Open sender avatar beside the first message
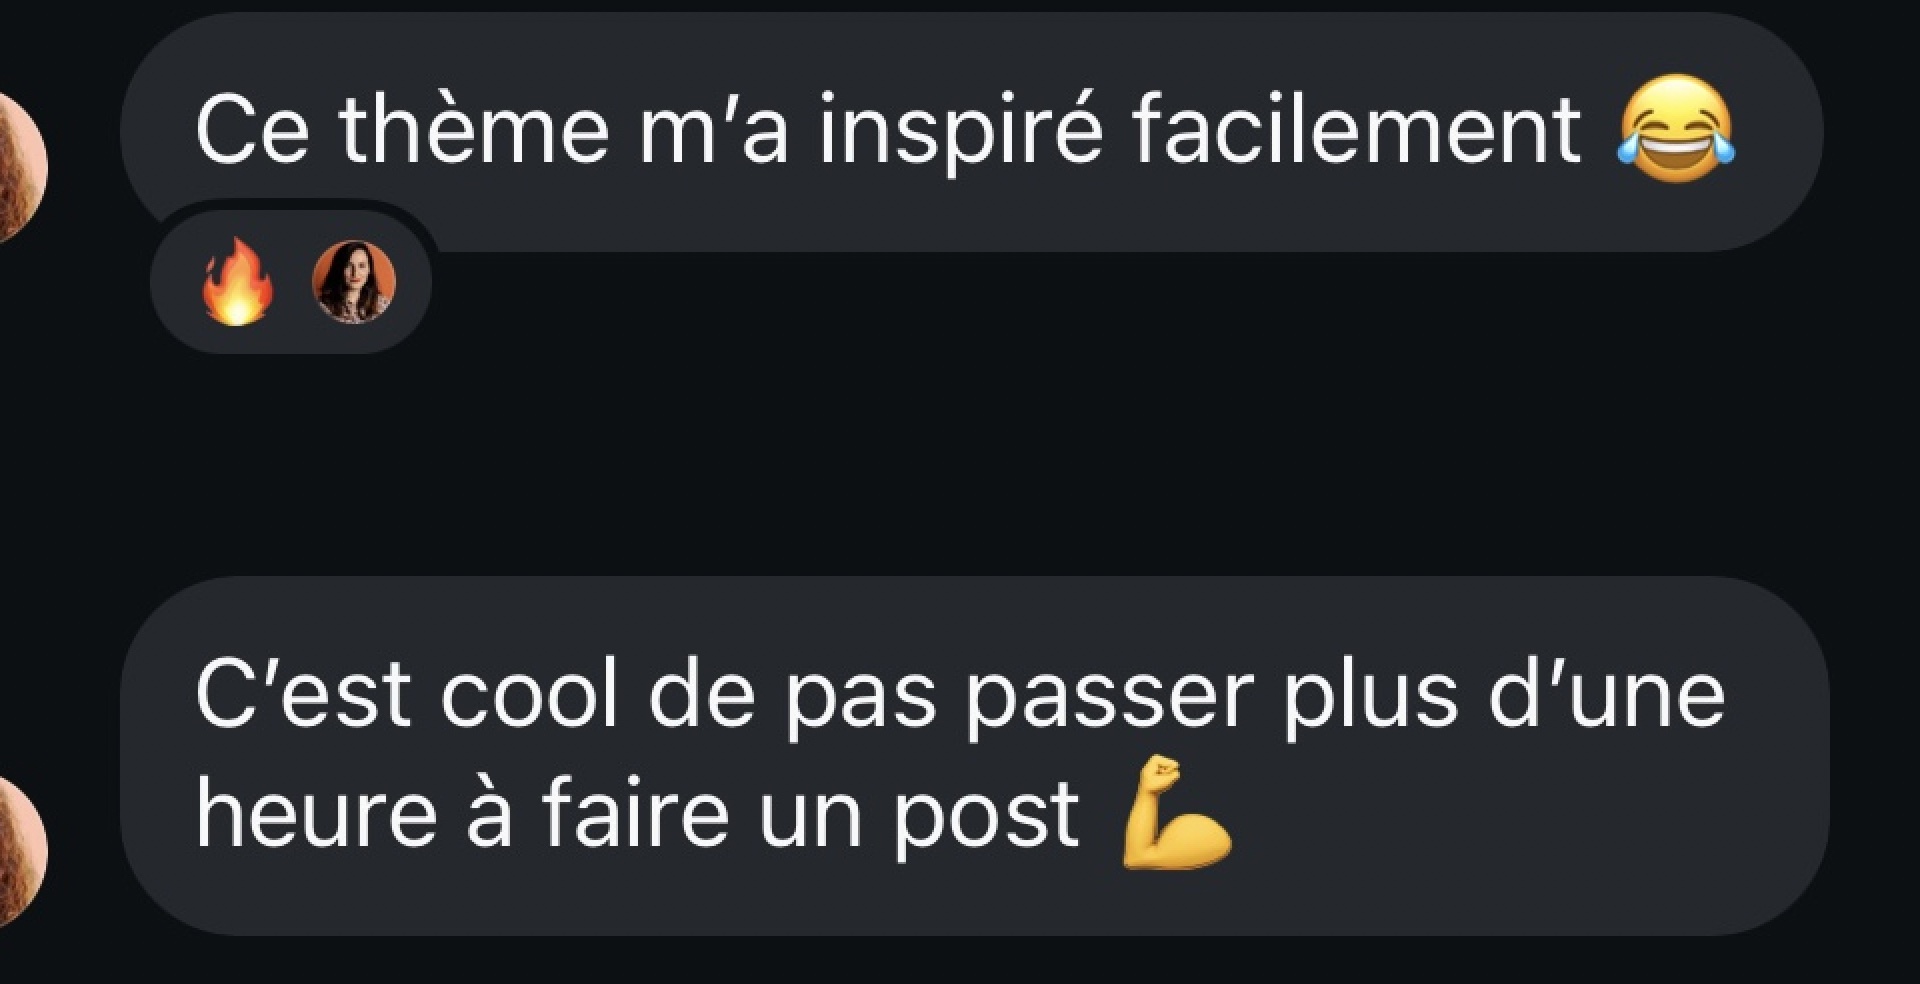Viewport: 1920px width, 984px height. 20,165
